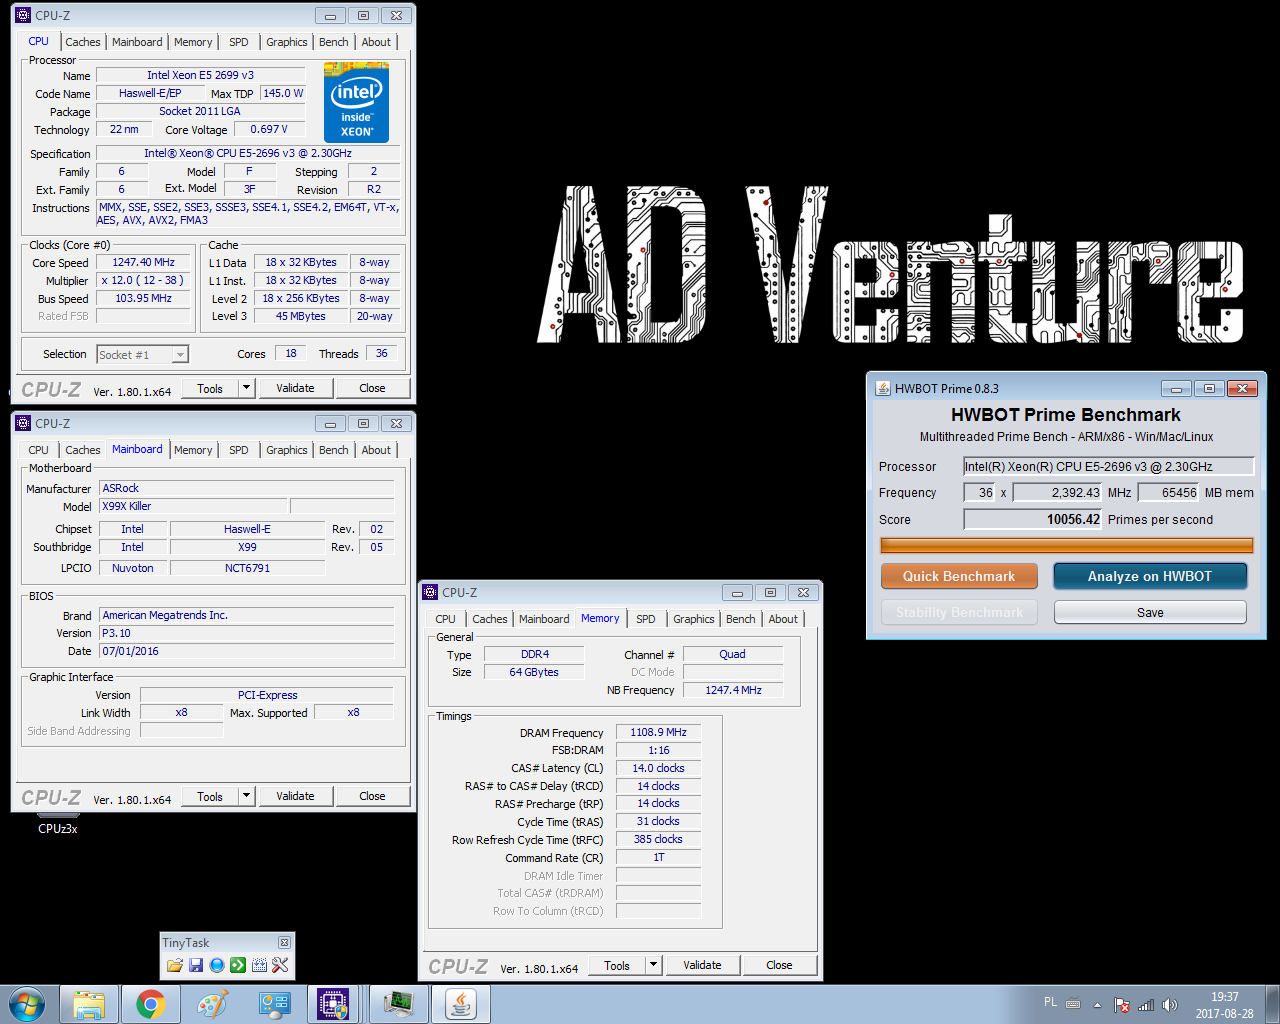Click the Name value Intel Xeon E5 2699 v3
1280x1024 pixels.
point(200,75)
